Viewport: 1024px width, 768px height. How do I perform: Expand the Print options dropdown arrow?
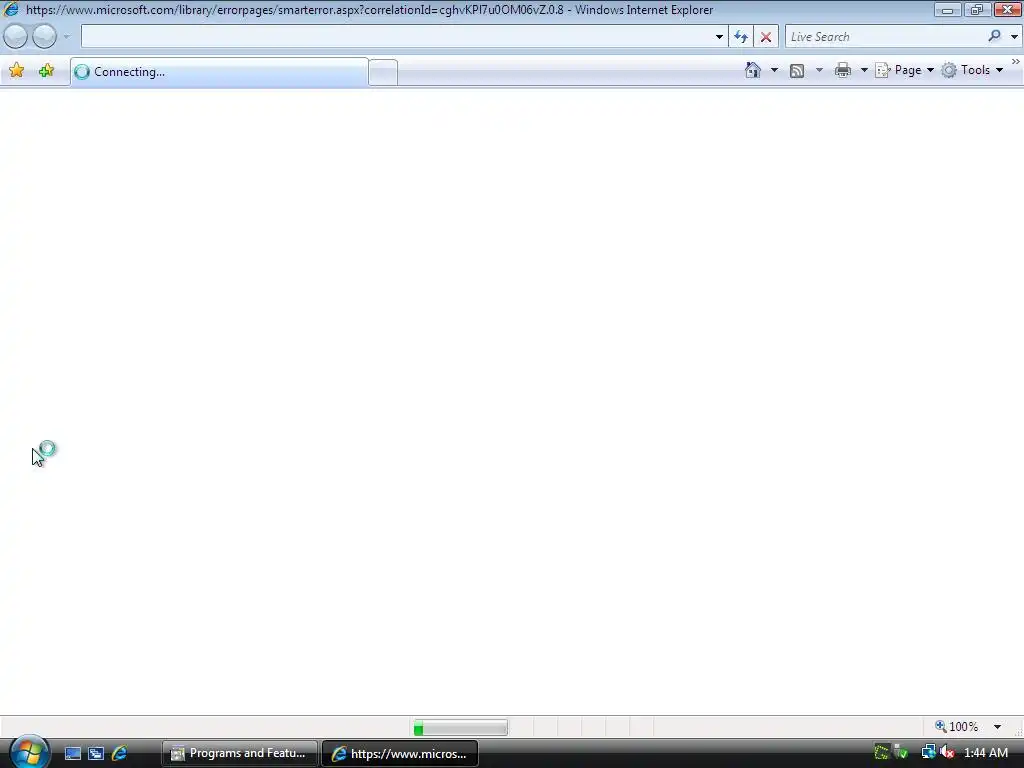click(x=863, y=70)
